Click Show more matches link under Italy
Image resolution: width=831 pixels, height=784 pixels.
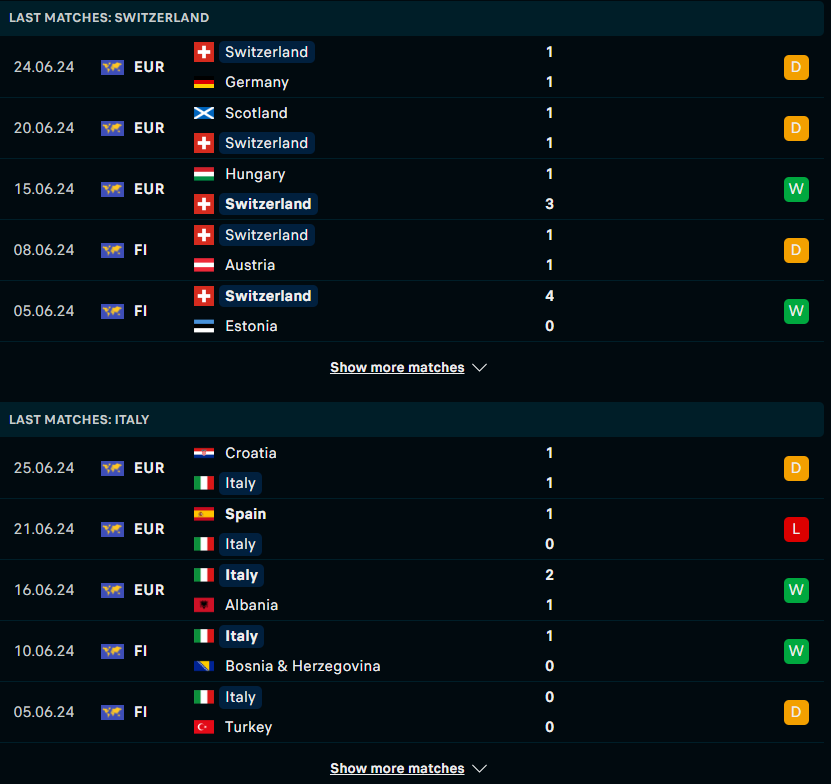click(397, 768)
